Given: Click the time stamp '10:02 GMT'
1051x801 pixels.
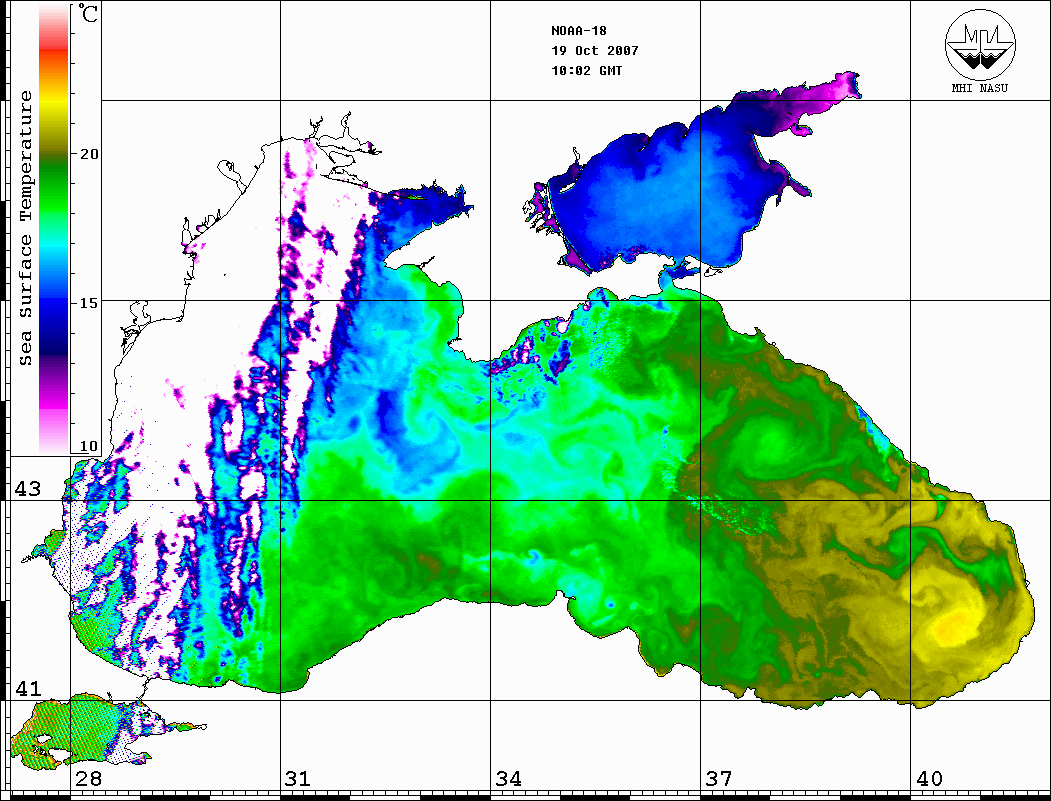Looking at the screenshot, I should 586,70.
